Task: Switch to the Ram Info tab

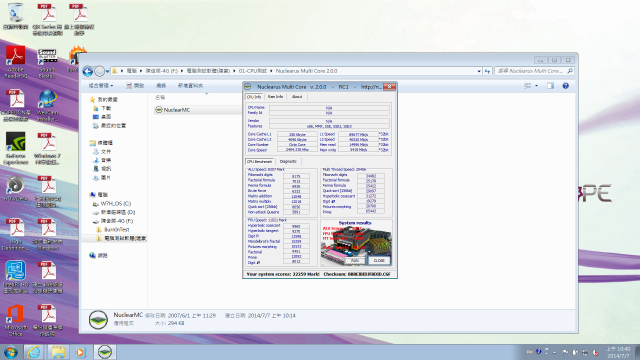Action: [275, 97]
